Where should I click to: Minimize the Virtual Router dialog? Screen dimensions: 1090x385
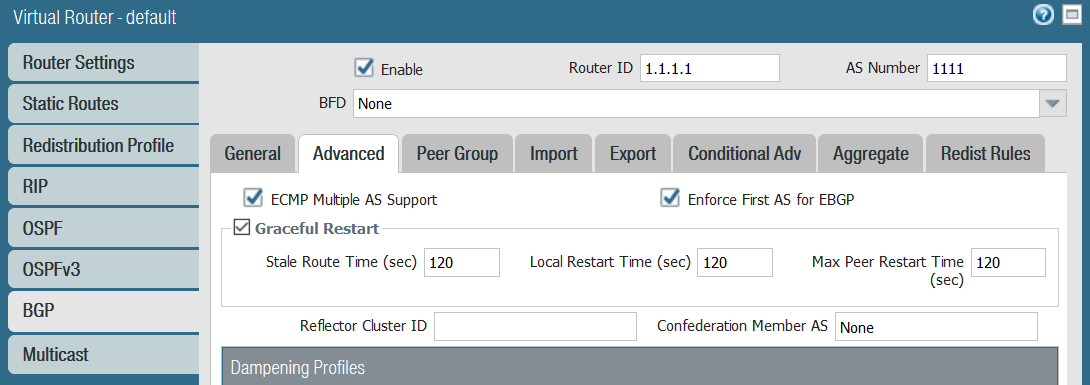pyautogui.click(x=1072, y=15)
